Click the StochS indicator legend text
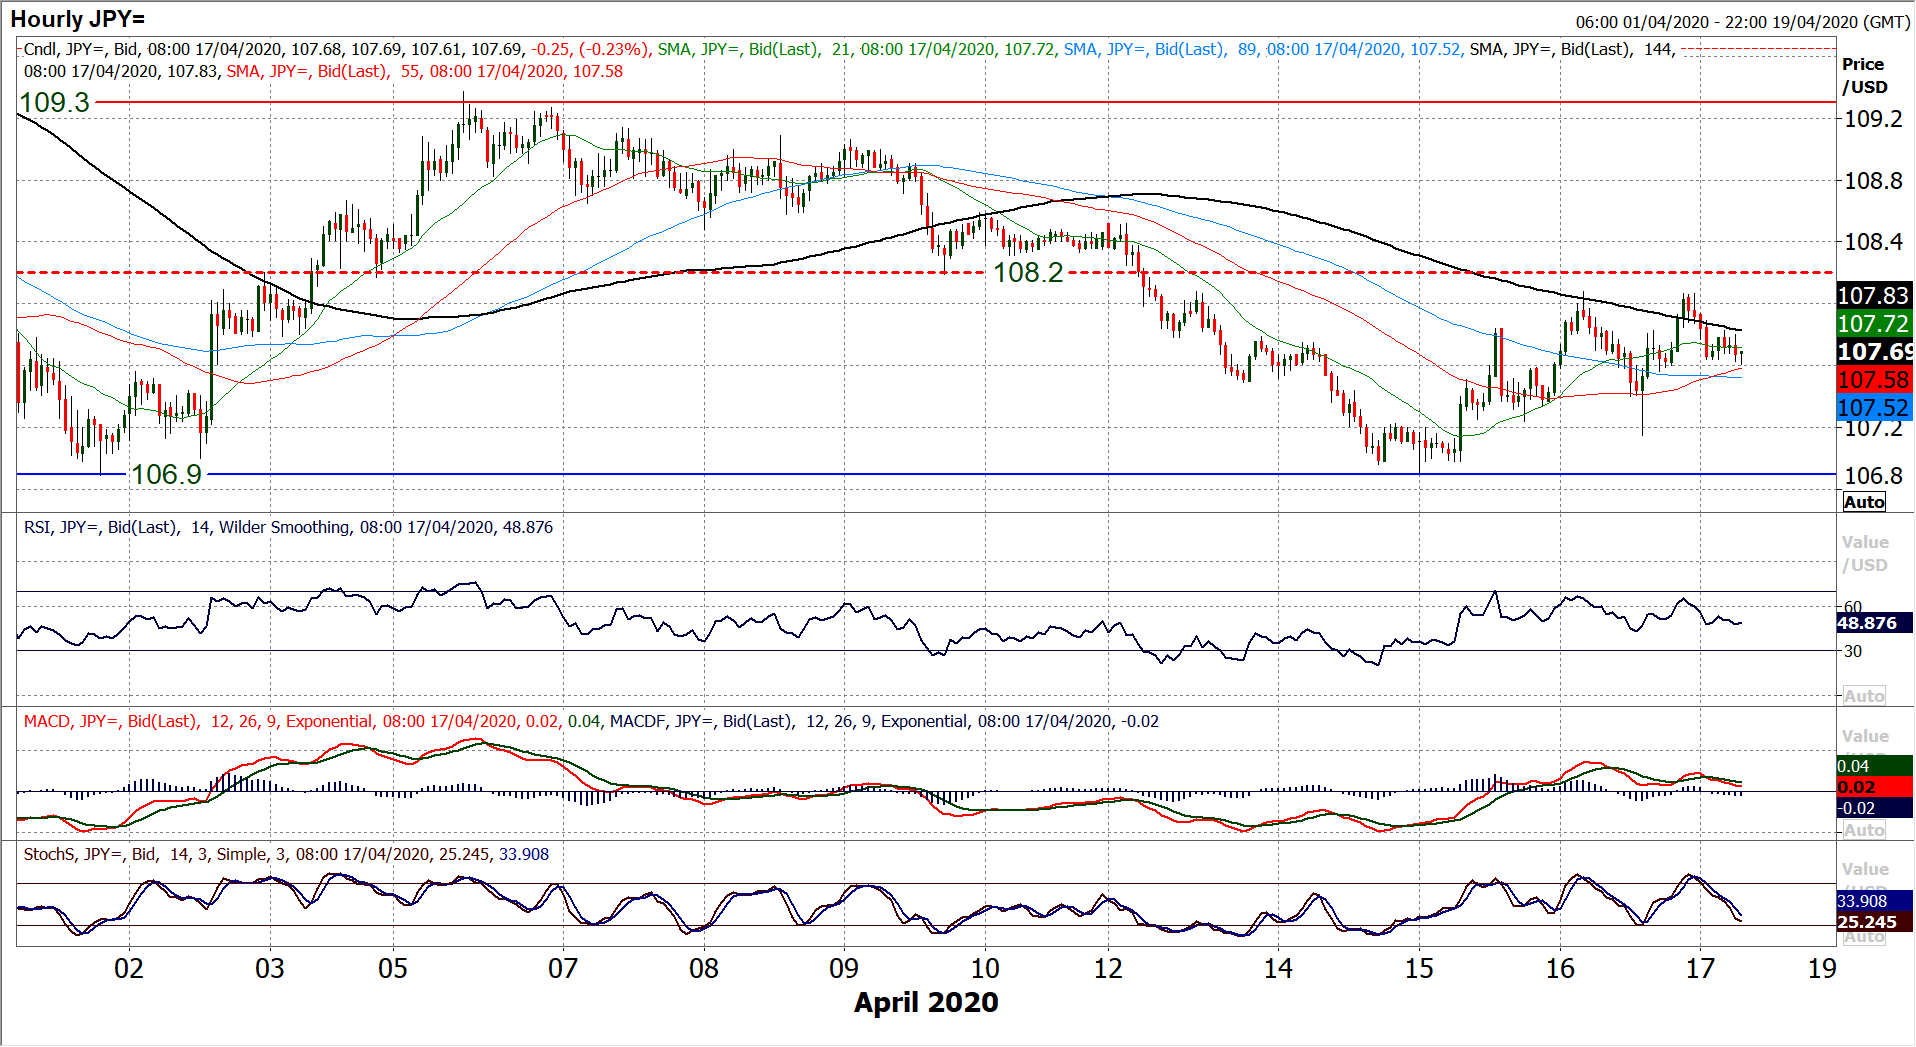 [286, 854]
